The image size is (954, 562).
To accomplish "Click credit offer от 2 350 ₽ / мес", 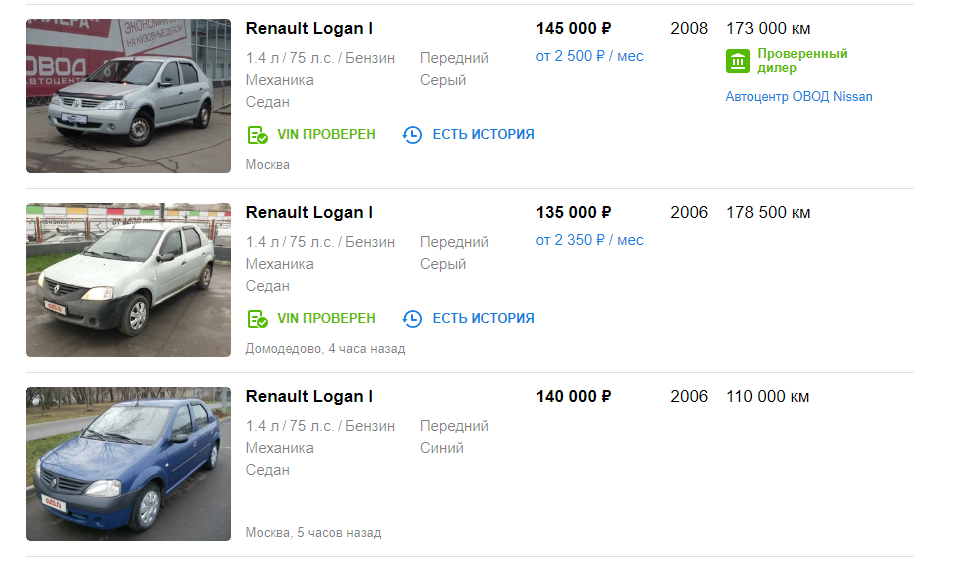I will pos(589,240).
